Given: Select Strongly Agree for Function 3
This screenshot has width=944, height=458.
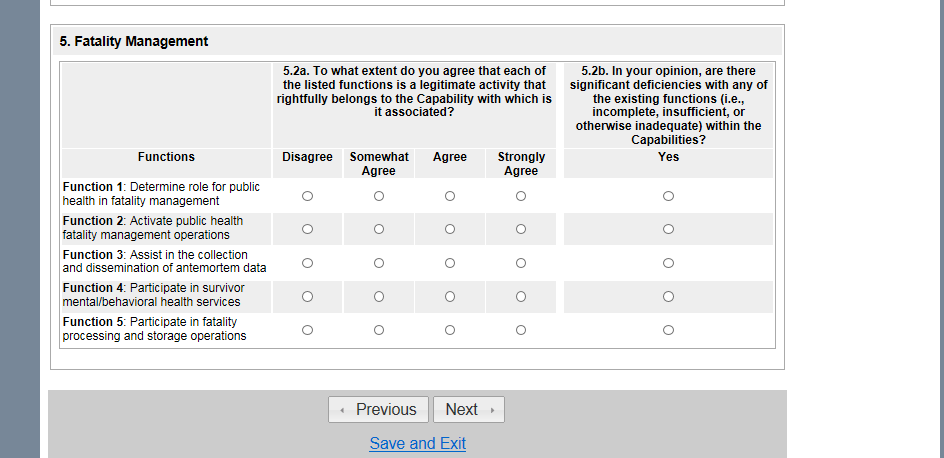Looking at the screenshot, I should [521, 263].
